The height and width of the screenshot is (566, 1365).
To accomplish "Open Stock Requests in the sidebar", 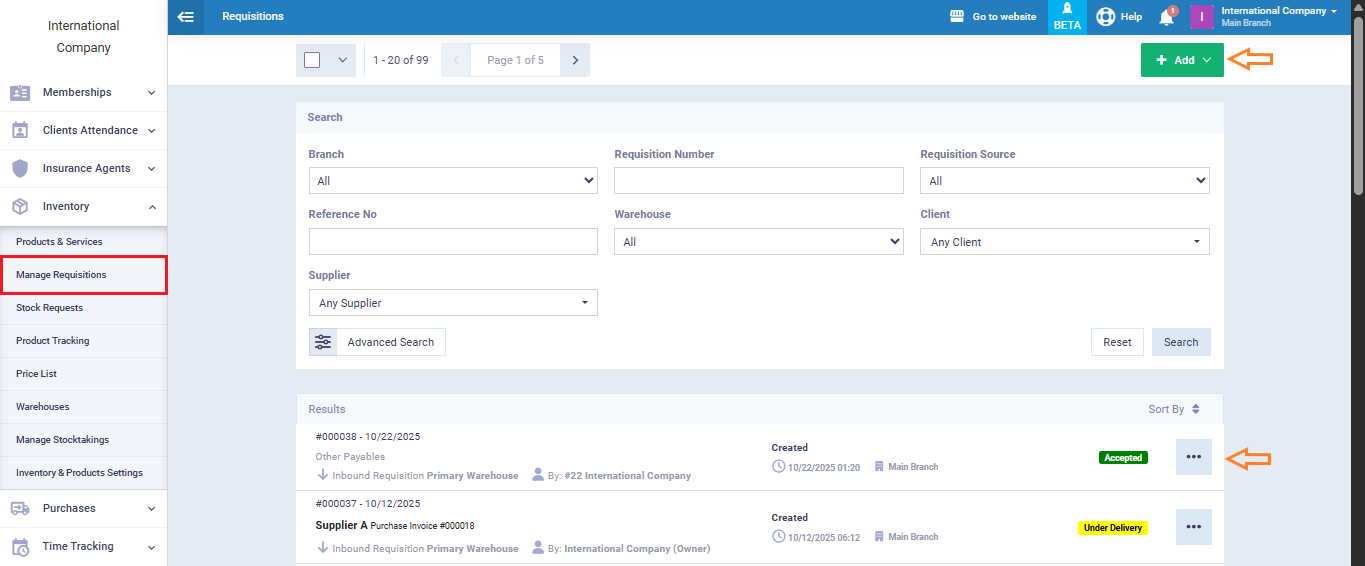I will [x=50, y=308].
